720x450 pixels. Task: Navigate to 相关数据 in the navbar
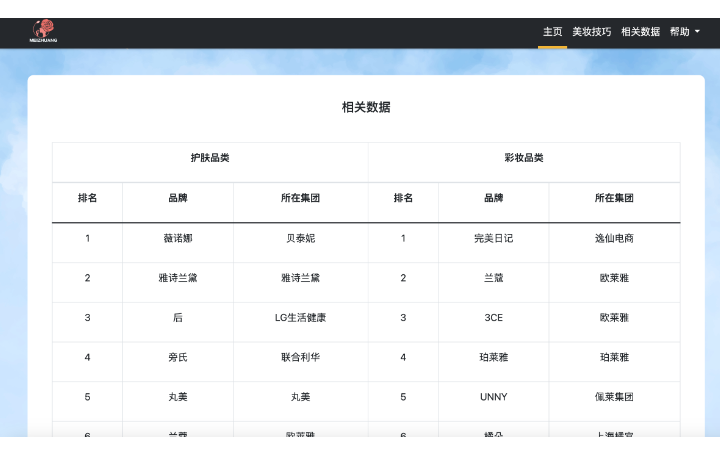click(x=640, y=32)
